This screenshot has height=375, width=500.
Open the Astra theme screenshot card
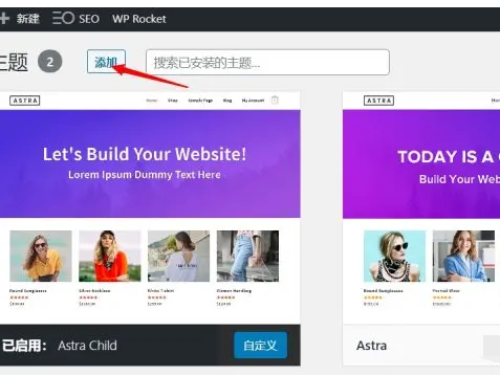(x=421, y=208)
